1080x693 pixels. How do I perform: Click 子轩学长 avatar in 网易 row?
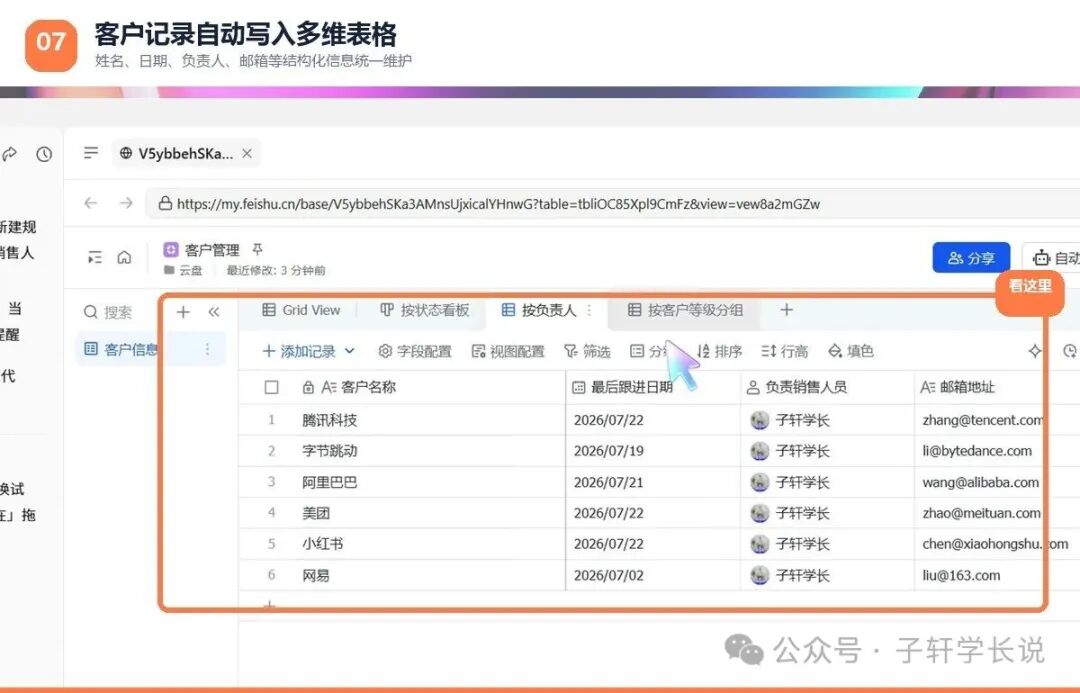click(x=760, y=575)
